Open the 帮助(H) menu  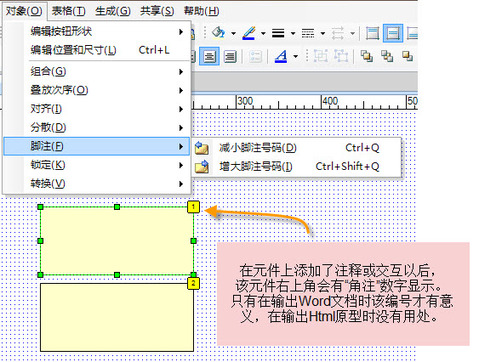coord(201,11)
